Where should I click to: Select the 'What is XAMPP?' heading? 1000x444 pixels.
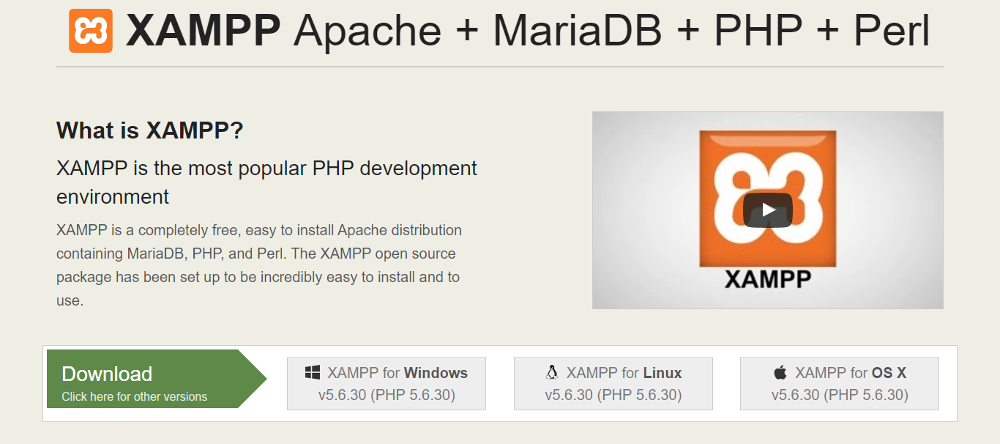pos(150,131)
